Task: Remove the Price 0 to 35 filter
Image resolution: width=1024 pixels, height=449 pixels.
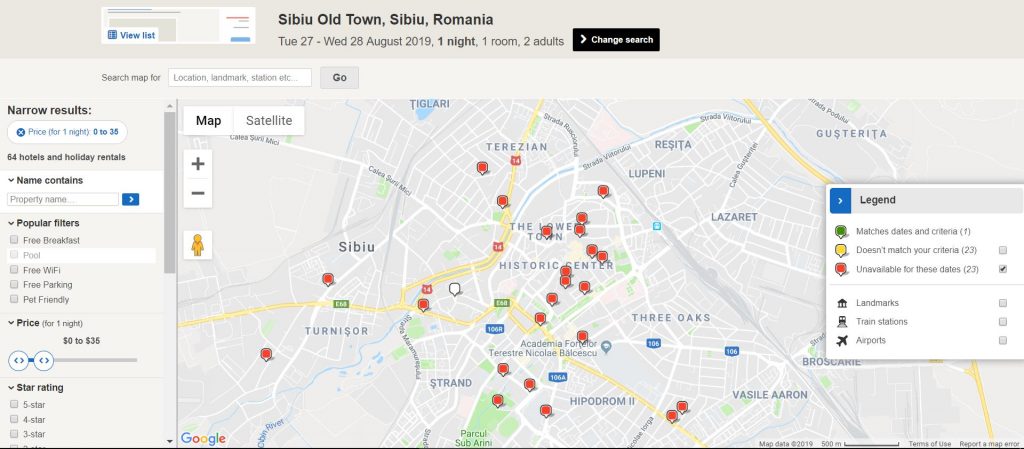Action: 21,132
